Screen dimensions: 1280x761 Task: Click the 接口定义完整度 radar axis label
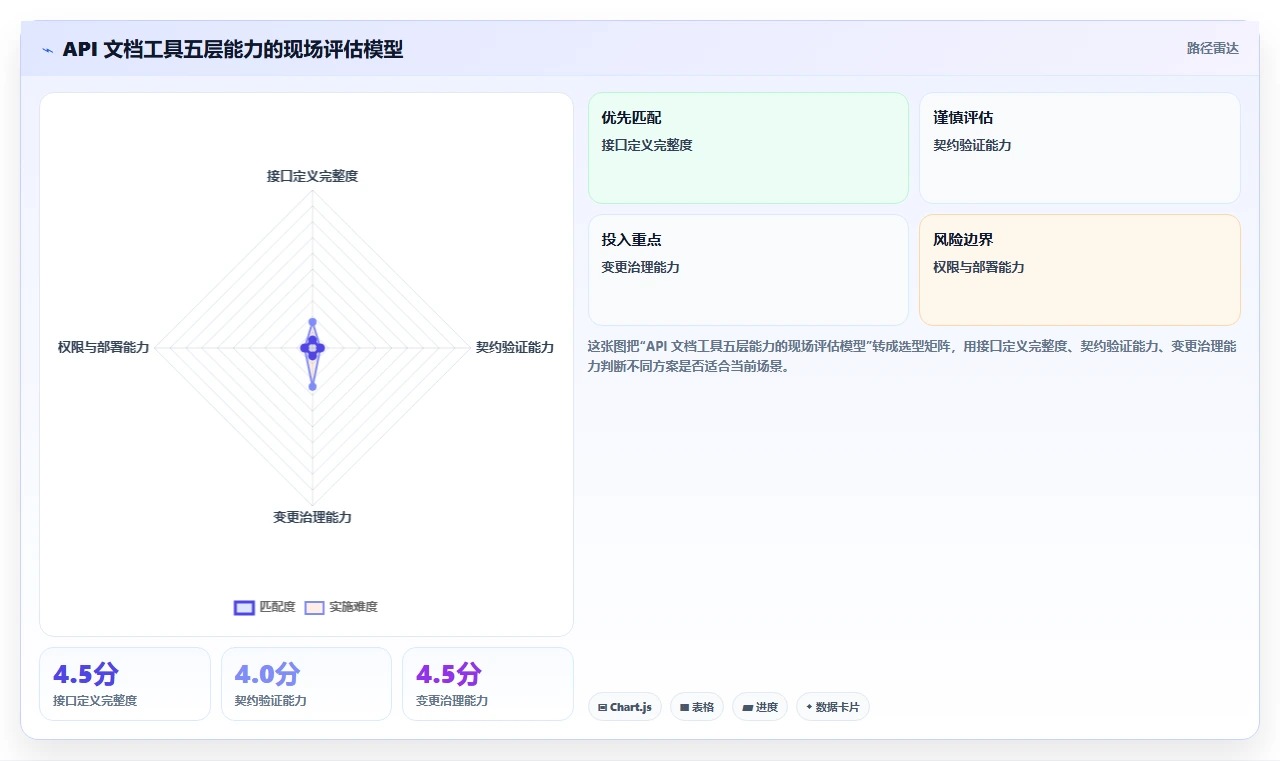coord(312,176)
